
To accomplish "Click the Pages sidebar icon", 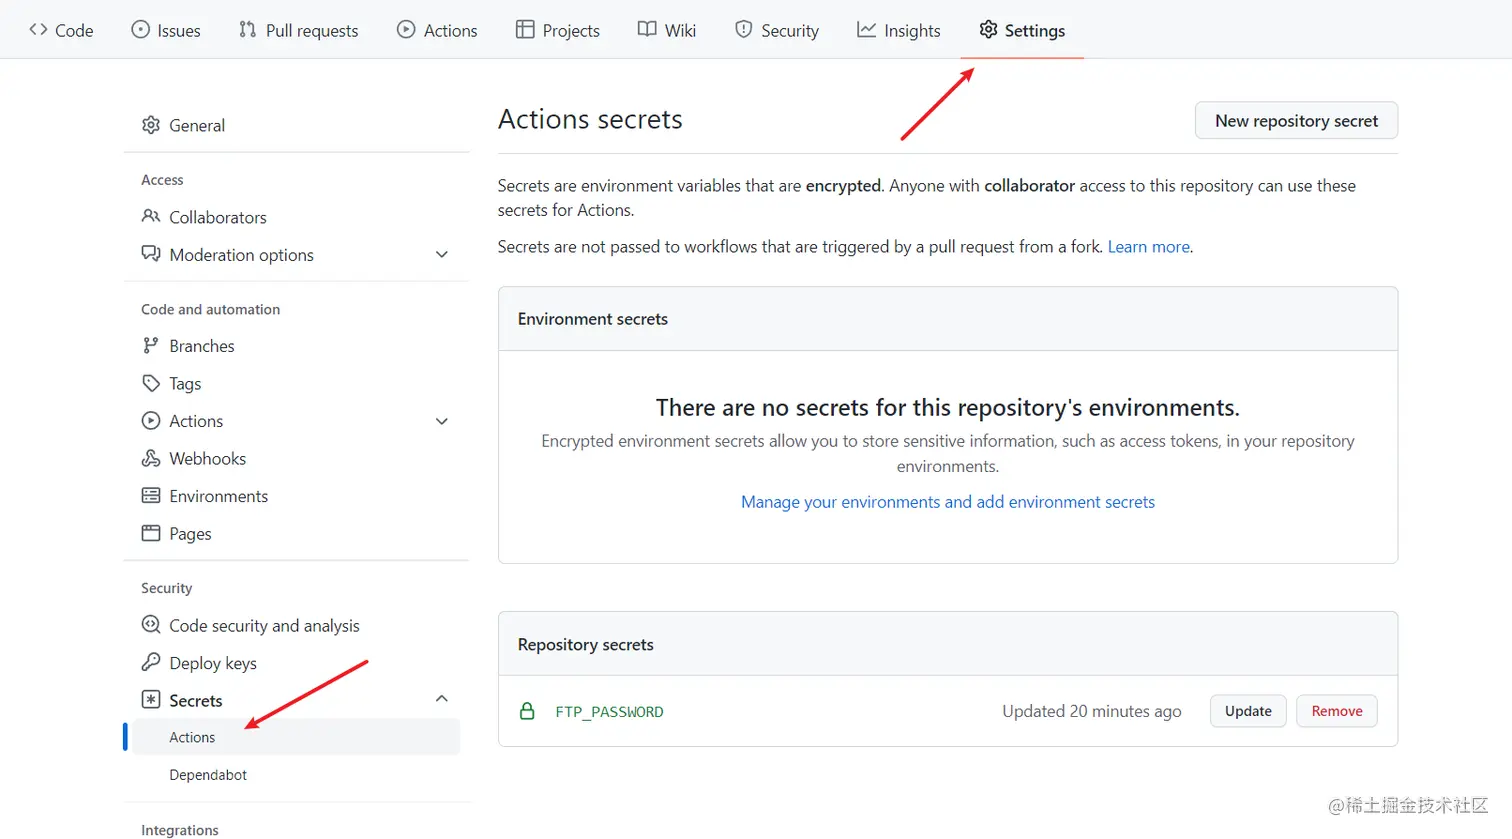I will tap(150, 533).
